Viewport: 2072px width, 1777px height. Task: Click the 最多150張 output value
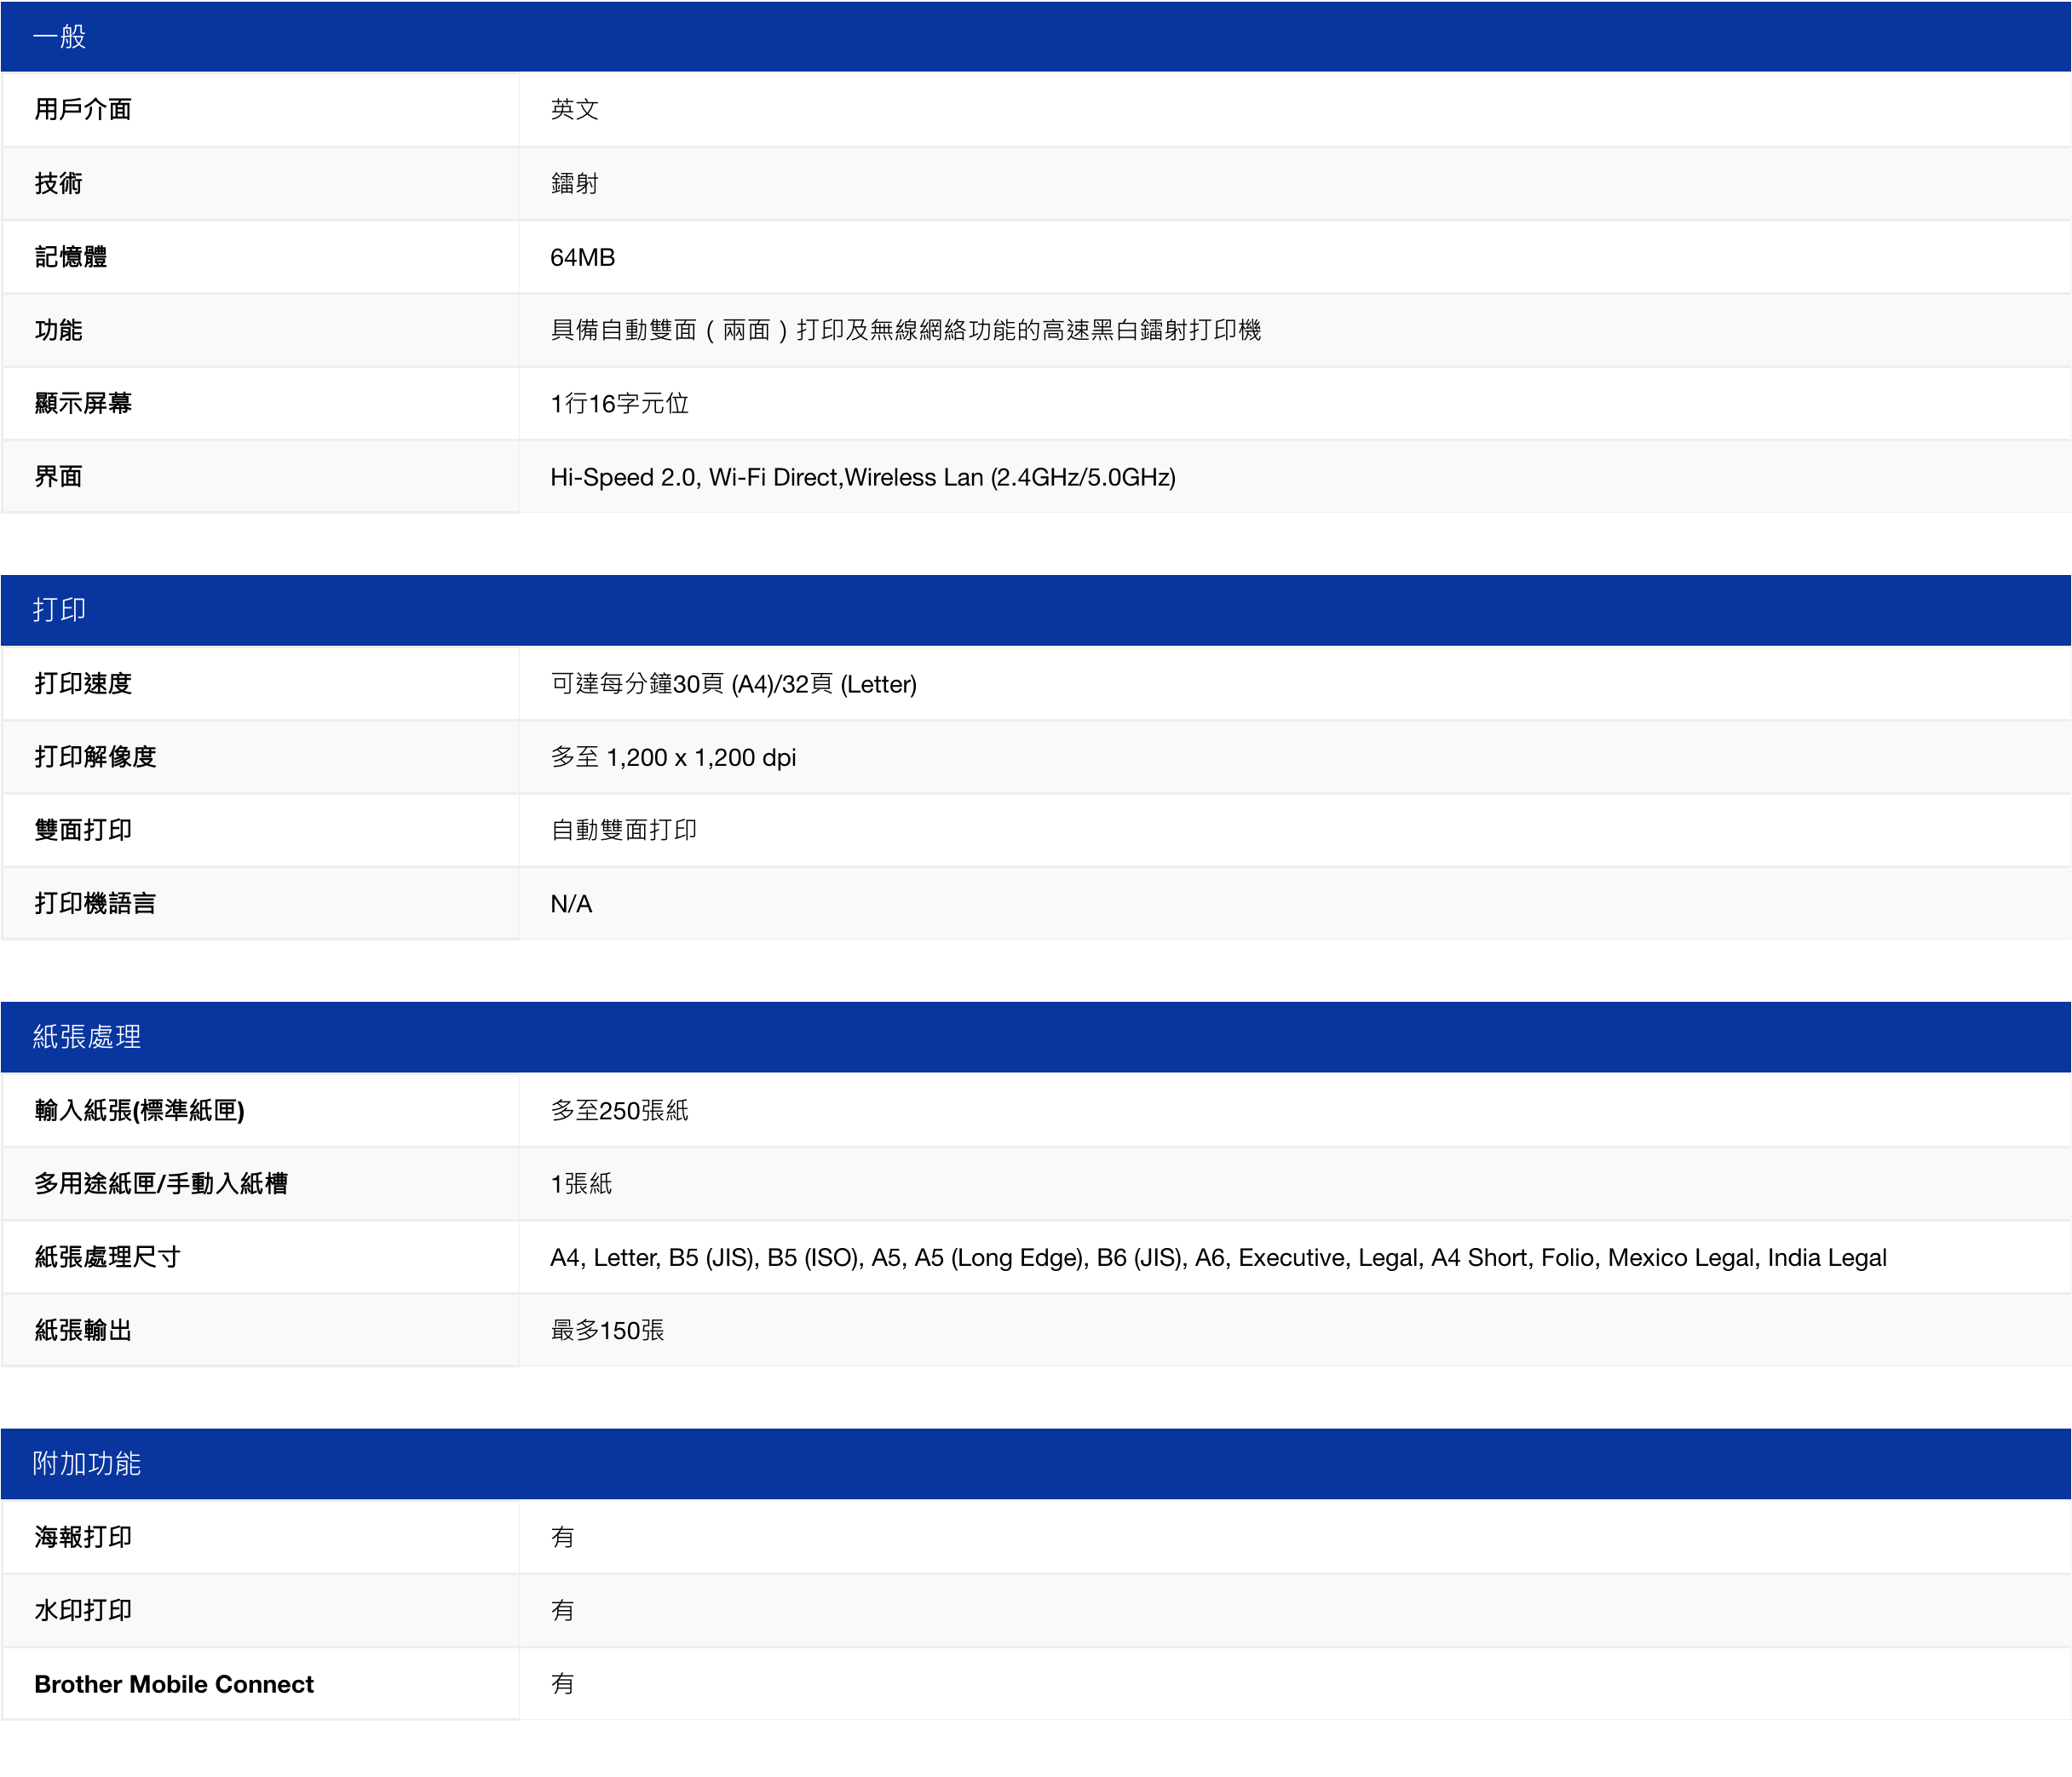(x=607, y=1330)
